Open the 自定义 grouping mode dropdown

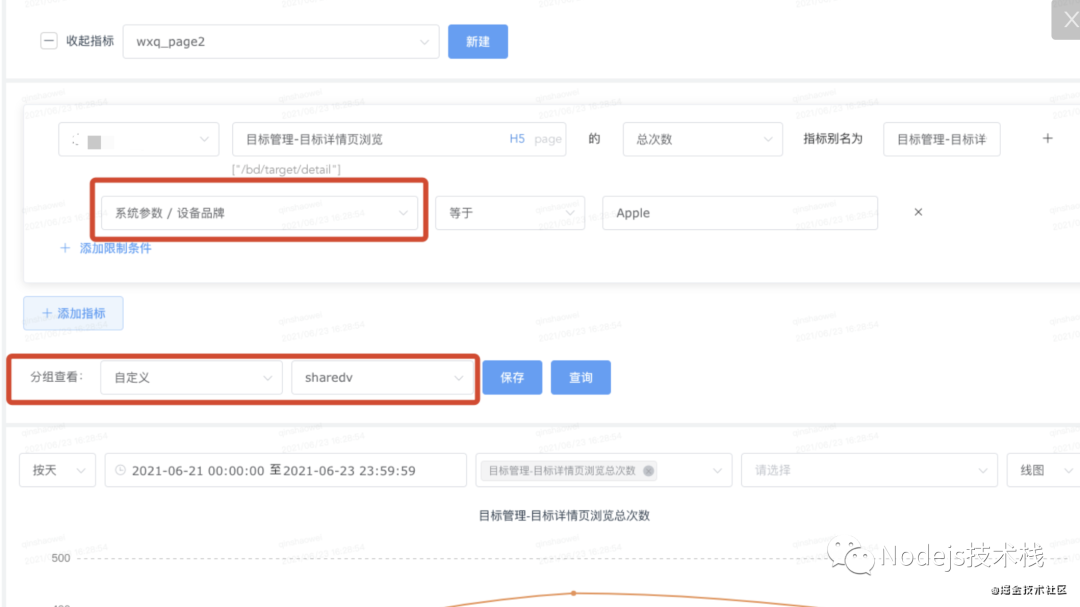click(190, 377)
